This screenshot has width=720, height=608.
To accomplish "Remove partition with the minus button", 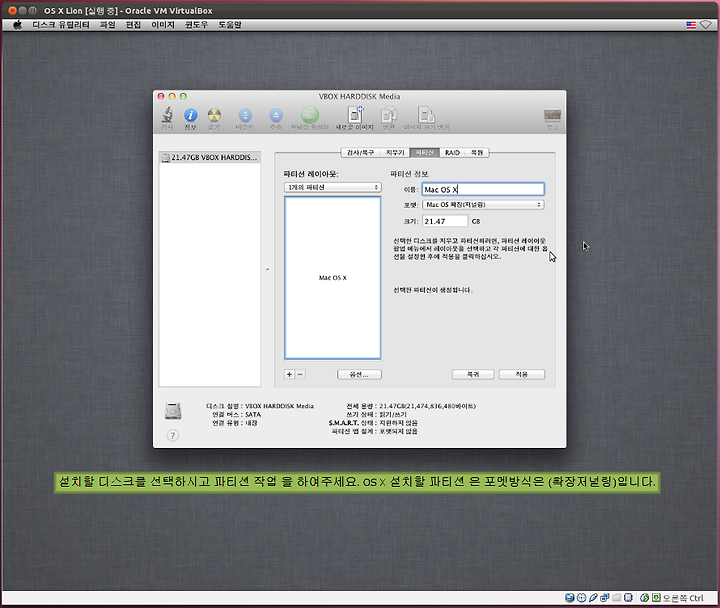I will click(x=300, y=374).
